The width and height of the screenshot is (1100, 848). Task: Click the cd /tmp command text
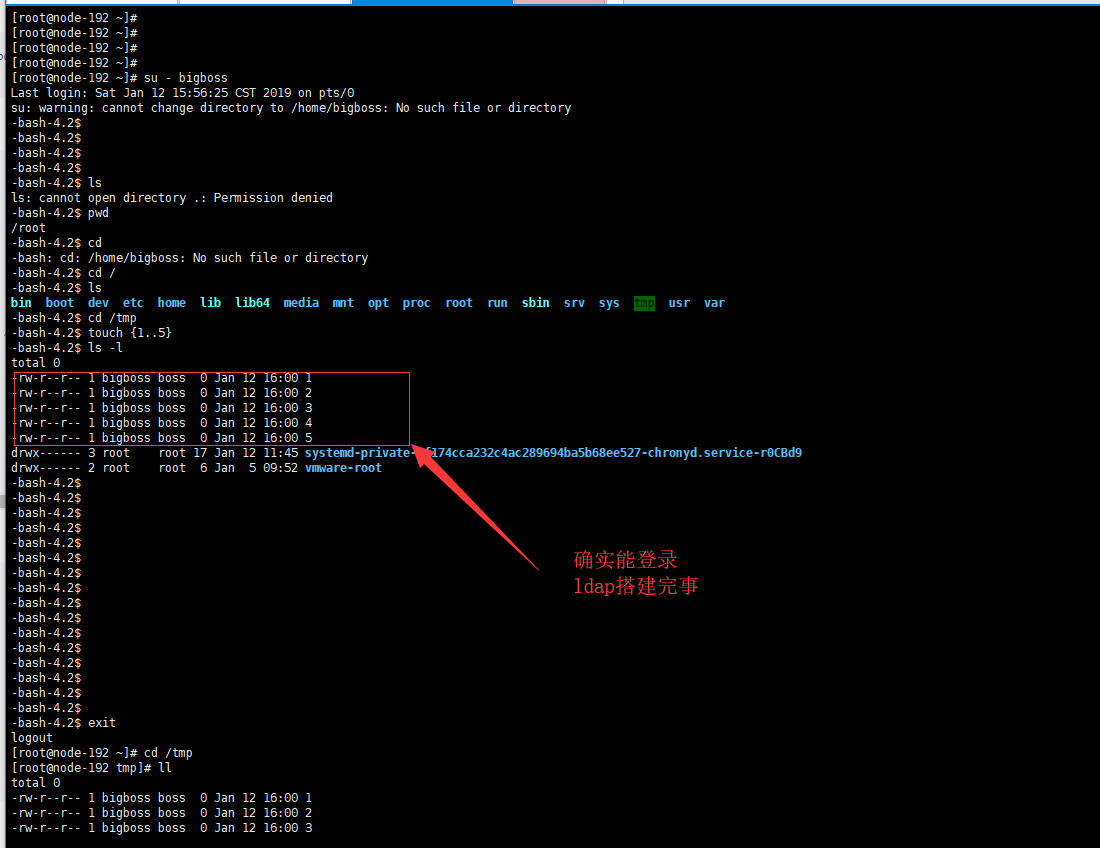111,317
